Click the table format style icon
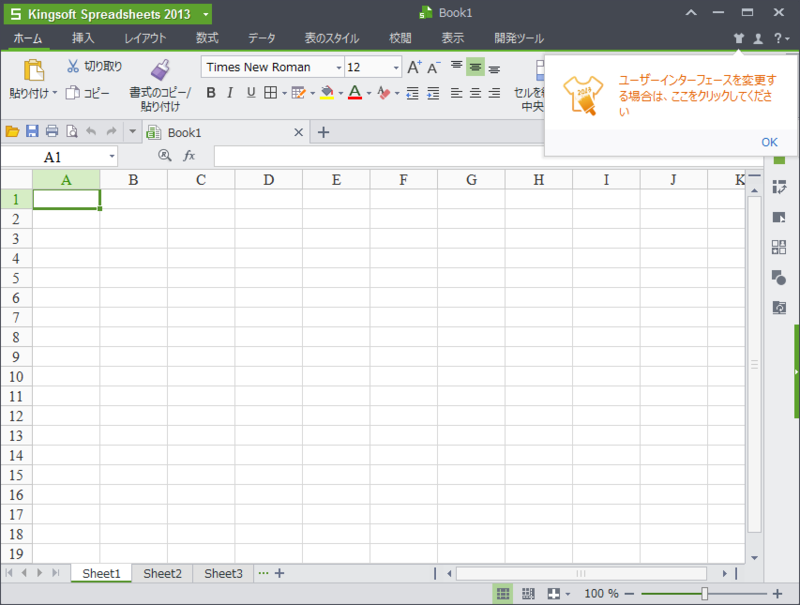Image resolution: width=800 pixels, height=605 pixels. 298,93
